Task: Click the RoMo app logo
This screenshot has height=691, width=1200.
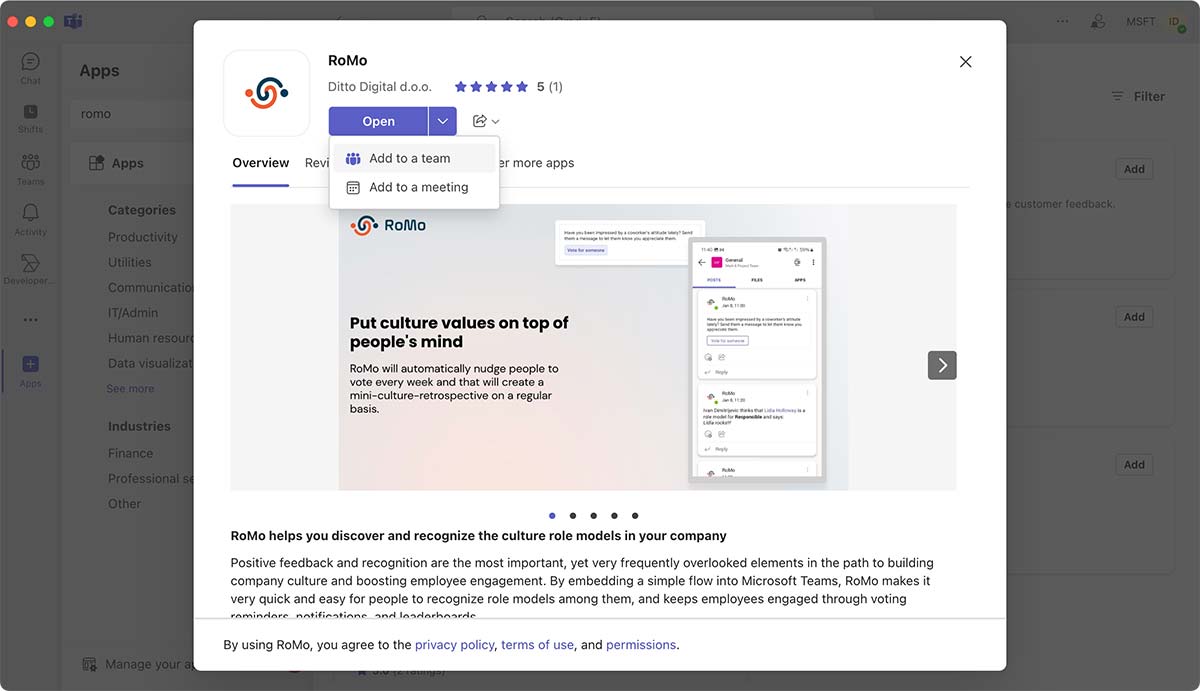Action: point(266,93)
